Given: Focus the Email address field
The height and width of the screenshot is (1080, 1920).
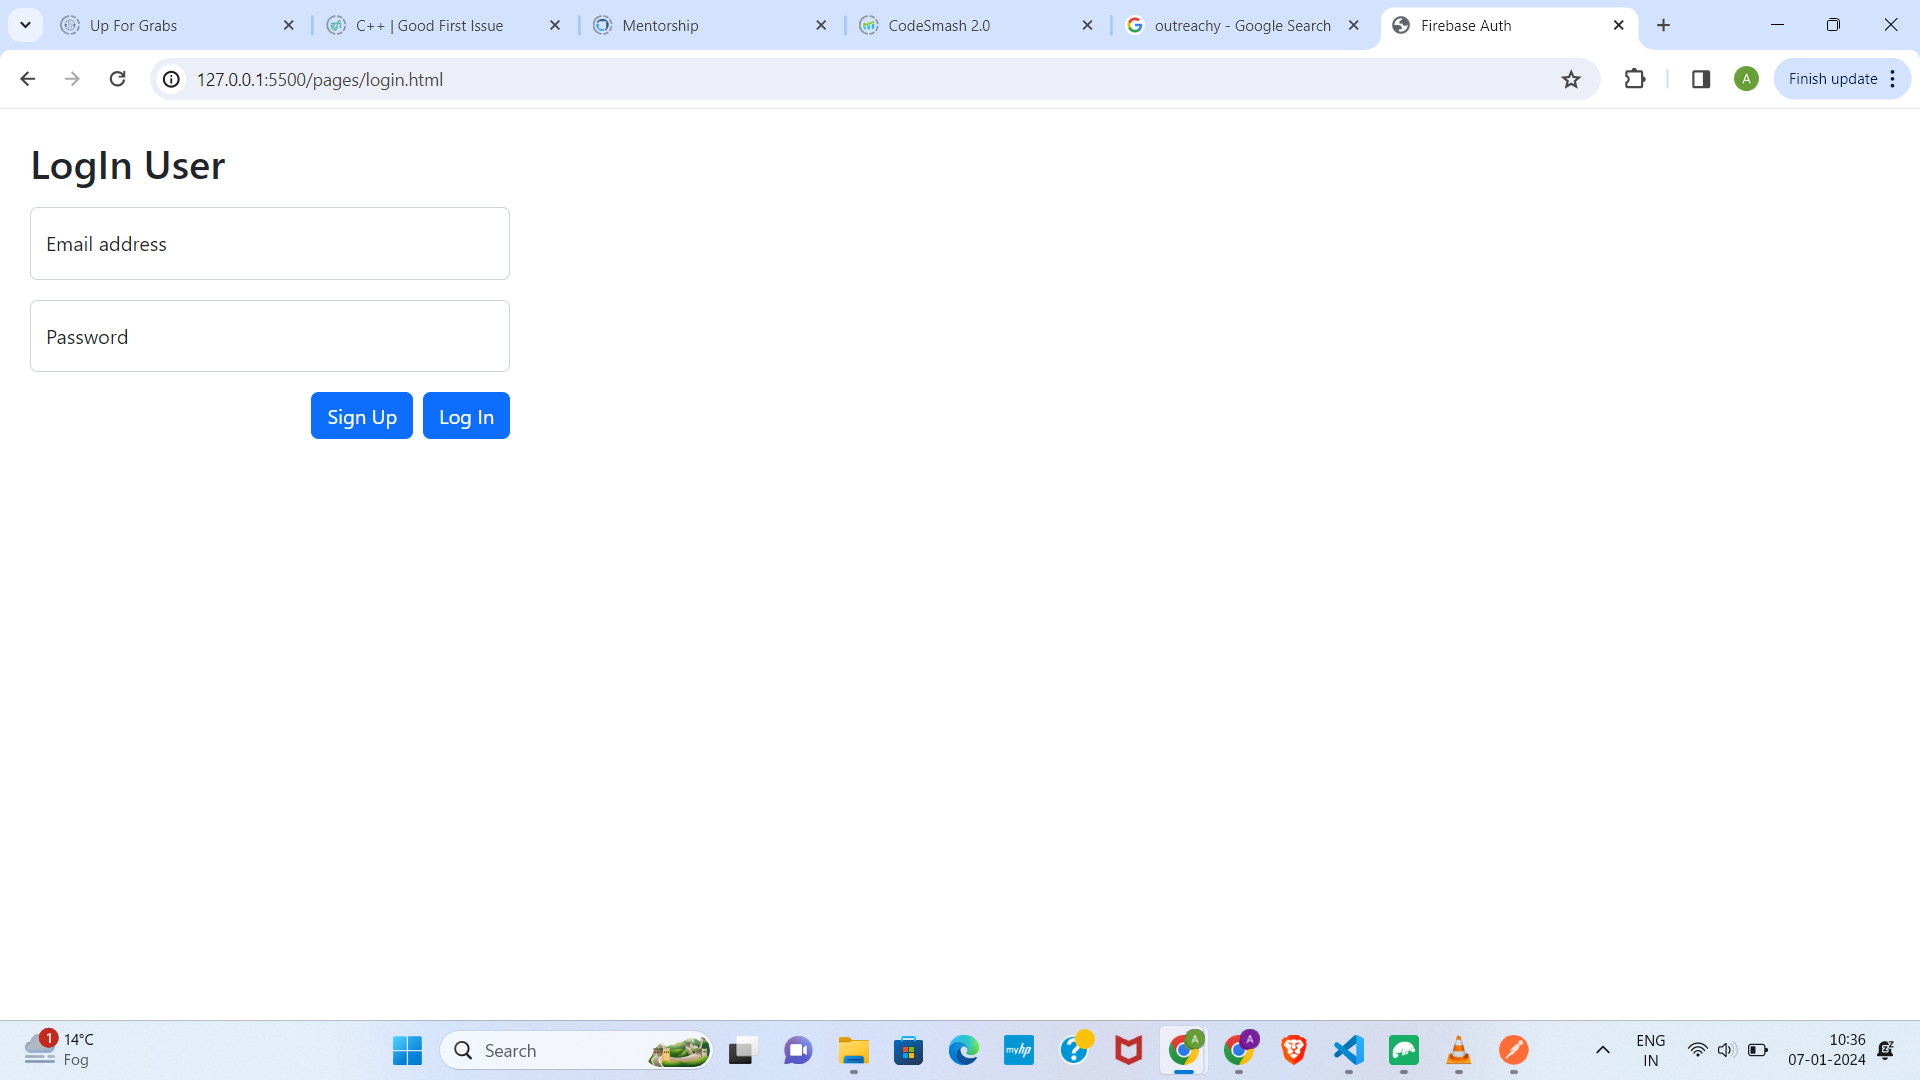Looking at the screenshot, I should pyautogui.click(x=270, y=244).
